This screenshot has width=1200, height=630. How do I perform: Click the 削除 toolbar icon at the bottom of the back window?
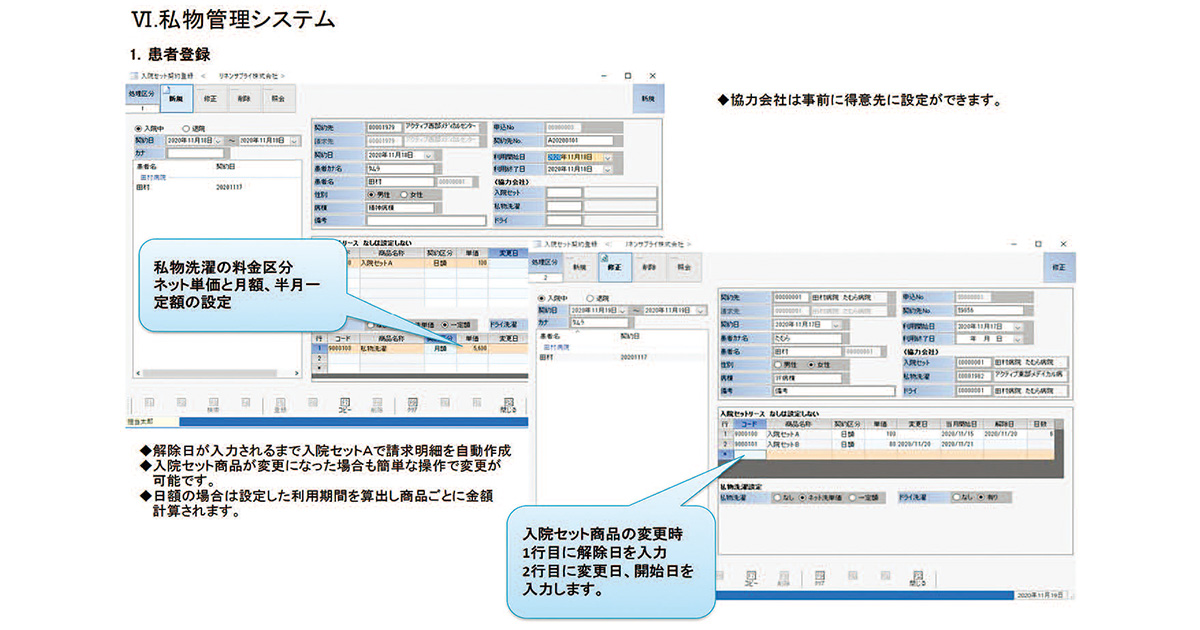pos(378,406)
